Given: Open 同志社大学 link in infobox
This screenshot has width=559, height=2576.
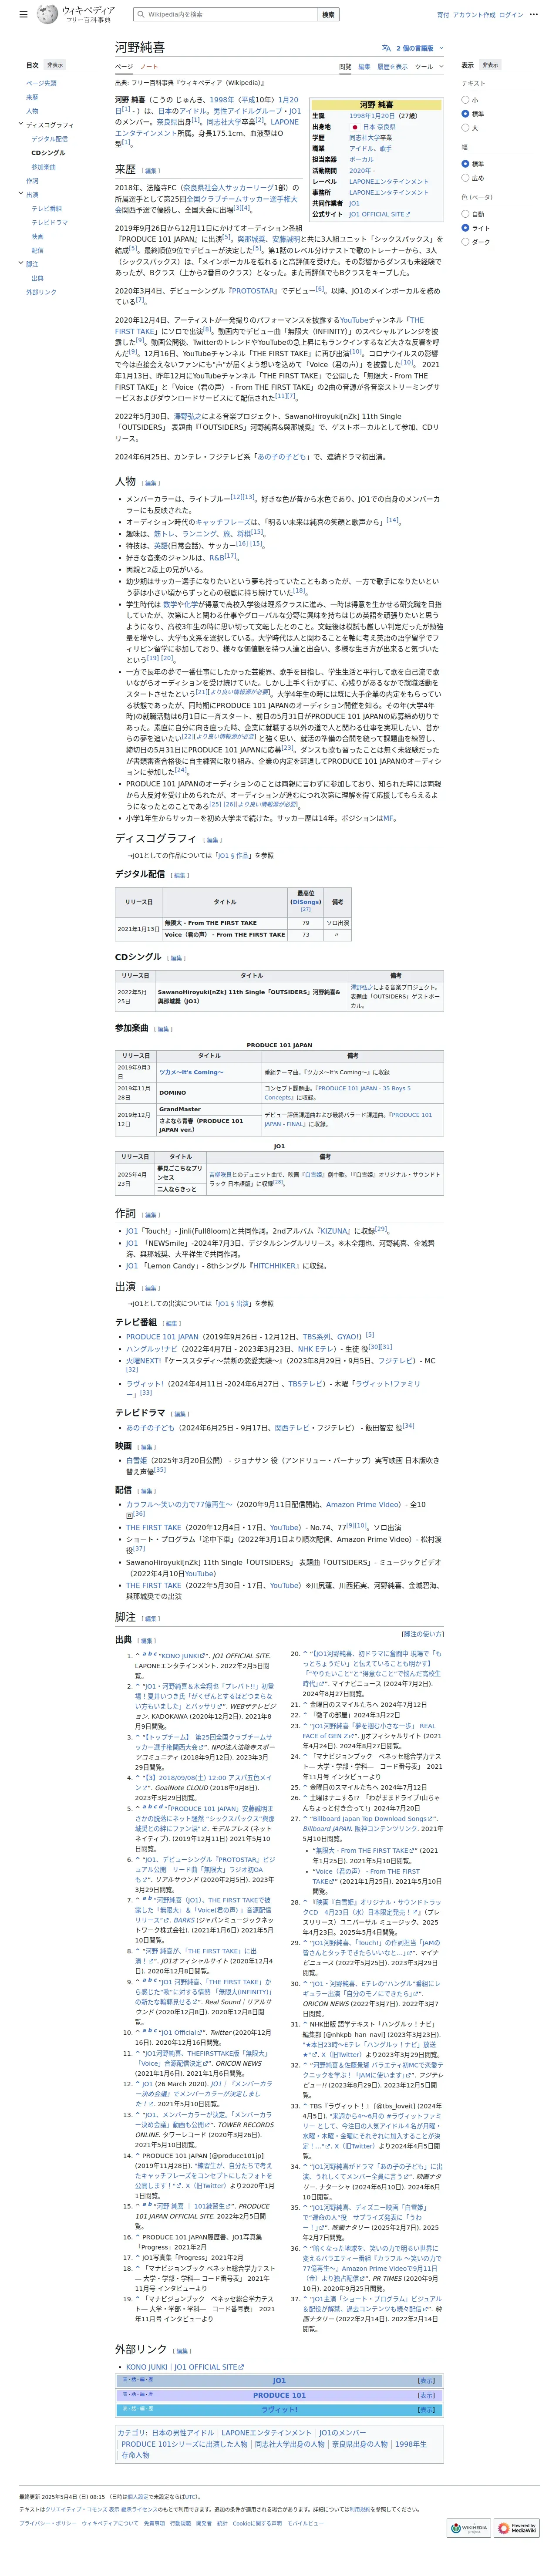Looking at the screenshot, I should point(364,138).
